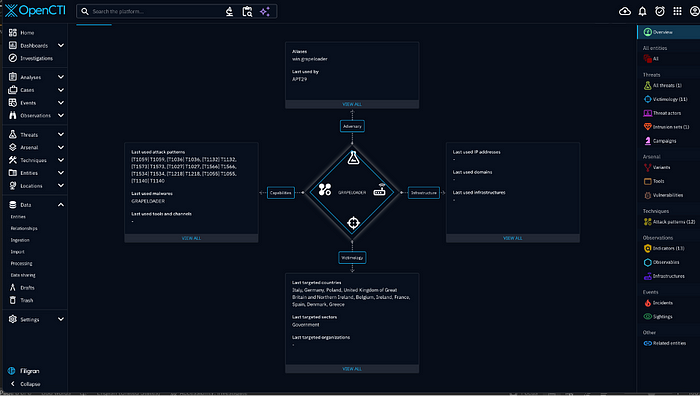
Task: Click the flask adversary icon in diamond
Action: [353, 158]
